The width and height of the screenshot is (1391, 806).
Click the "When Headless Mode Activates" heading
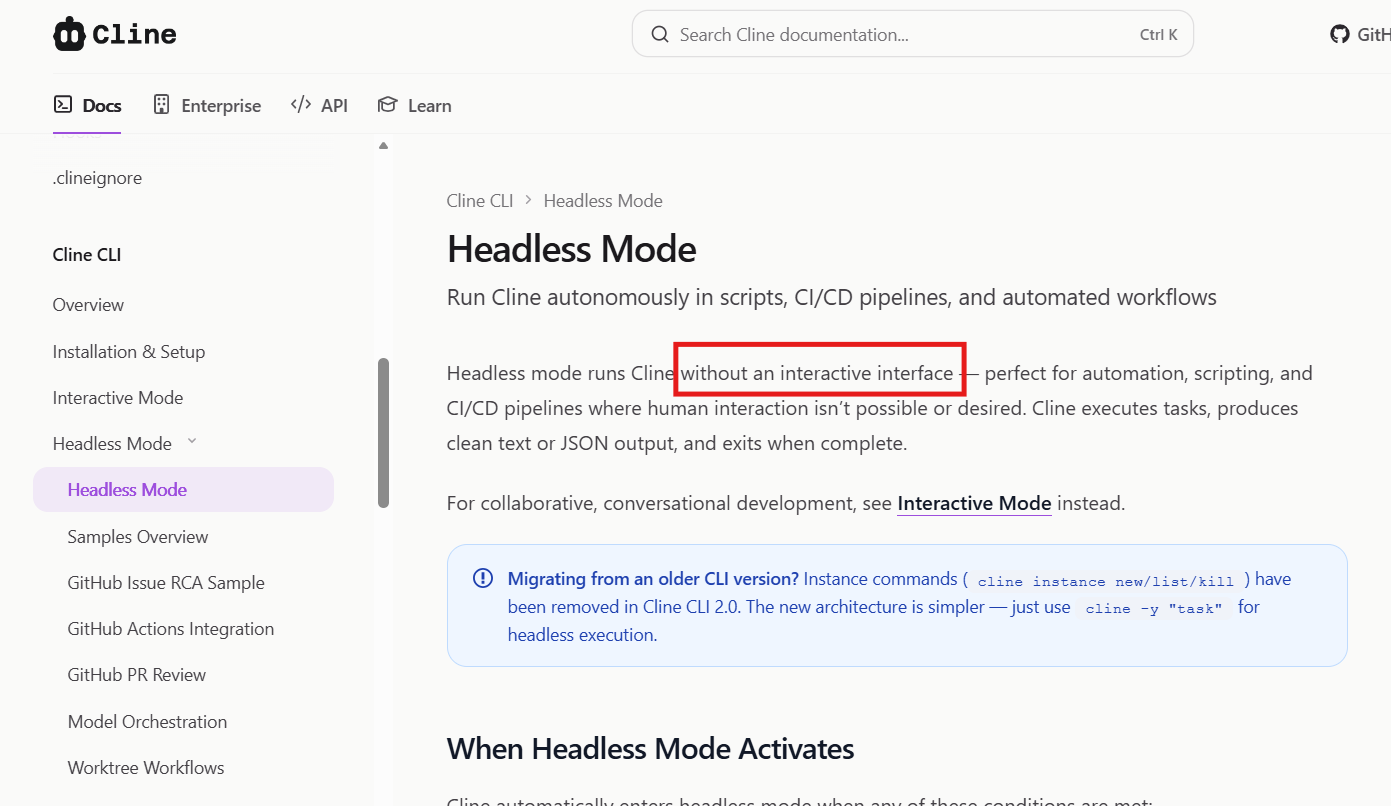pos(651,749)
